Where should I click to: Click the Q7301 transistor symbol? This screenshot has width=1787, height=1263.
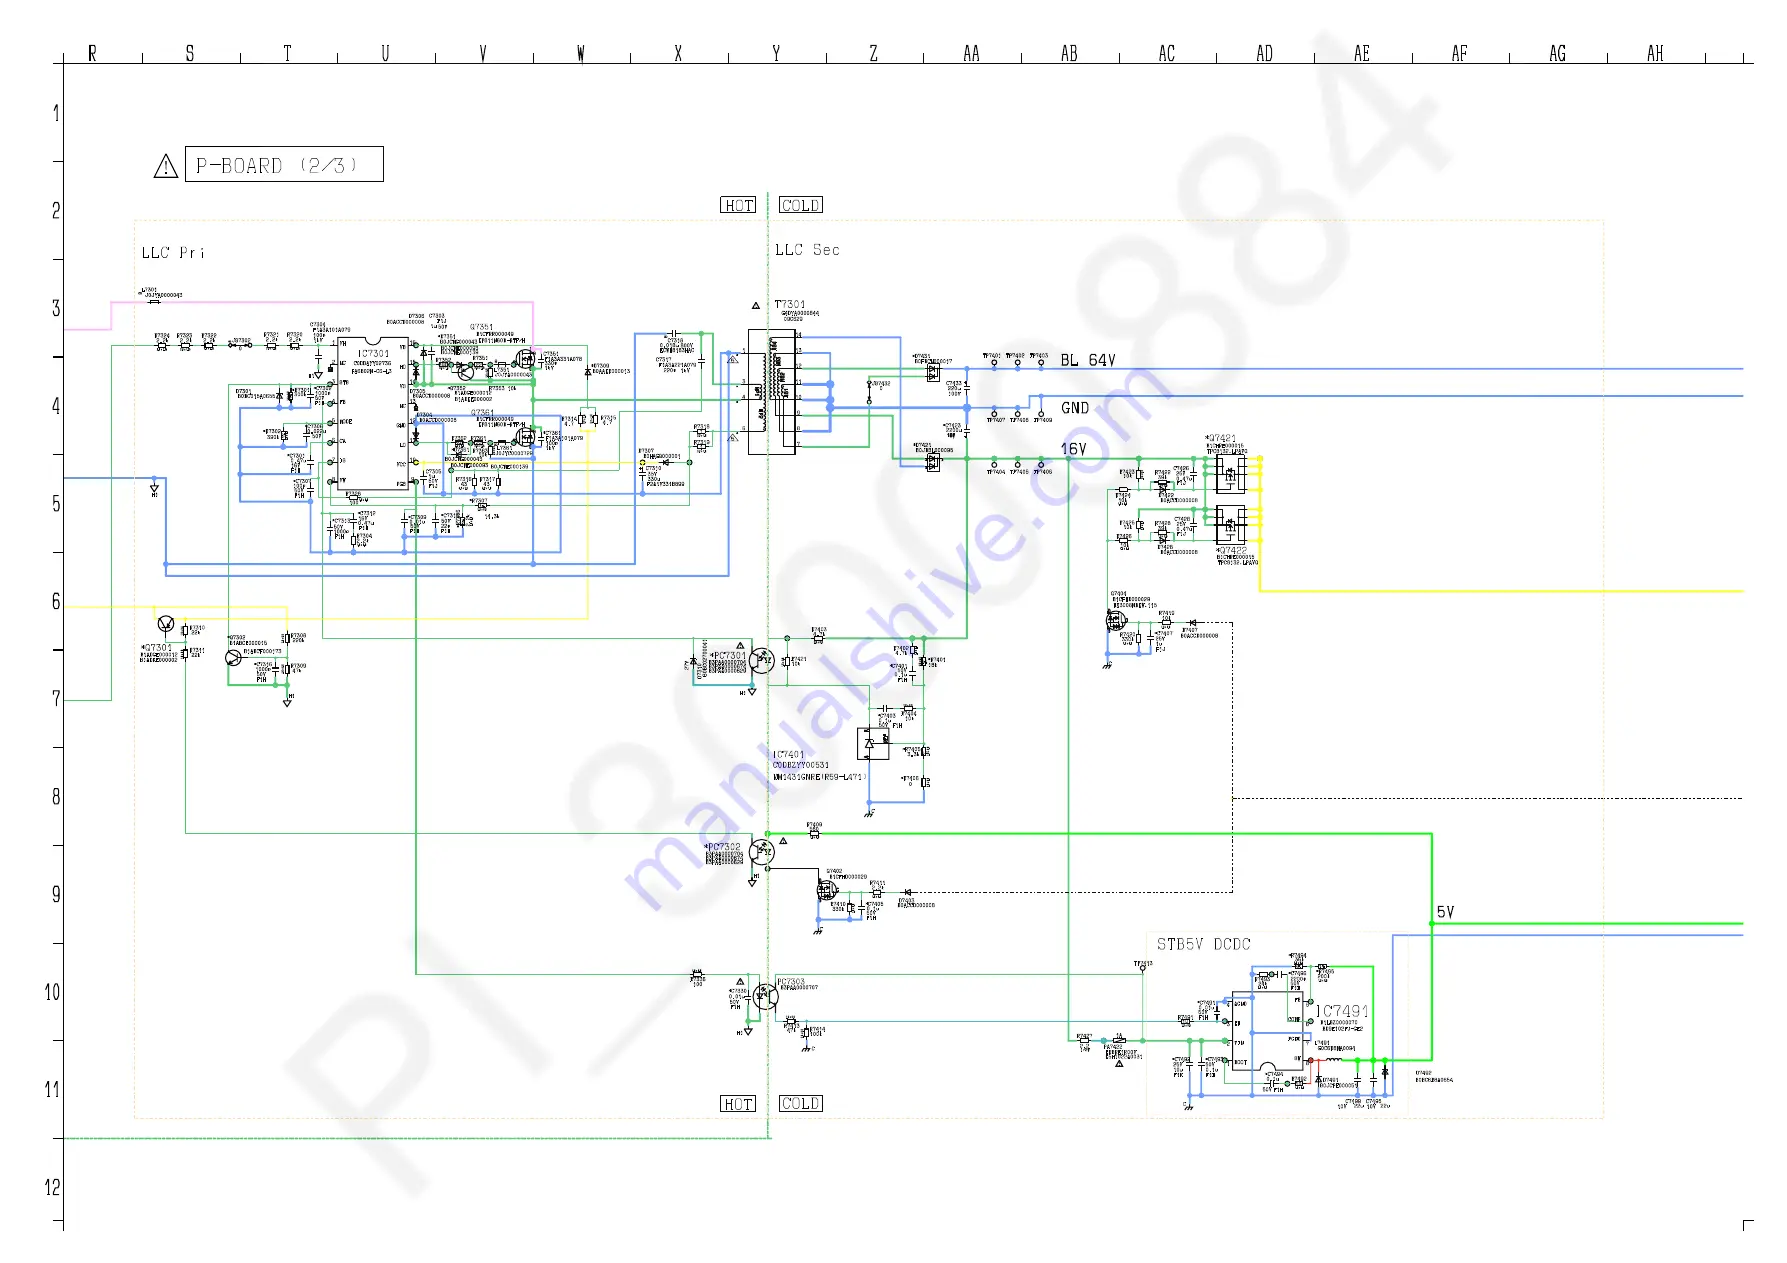coord(166,624)
